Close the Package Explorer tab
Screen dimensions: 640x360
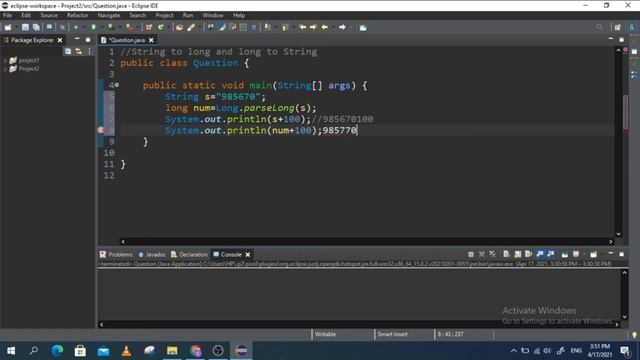click(x=60, y=40)
